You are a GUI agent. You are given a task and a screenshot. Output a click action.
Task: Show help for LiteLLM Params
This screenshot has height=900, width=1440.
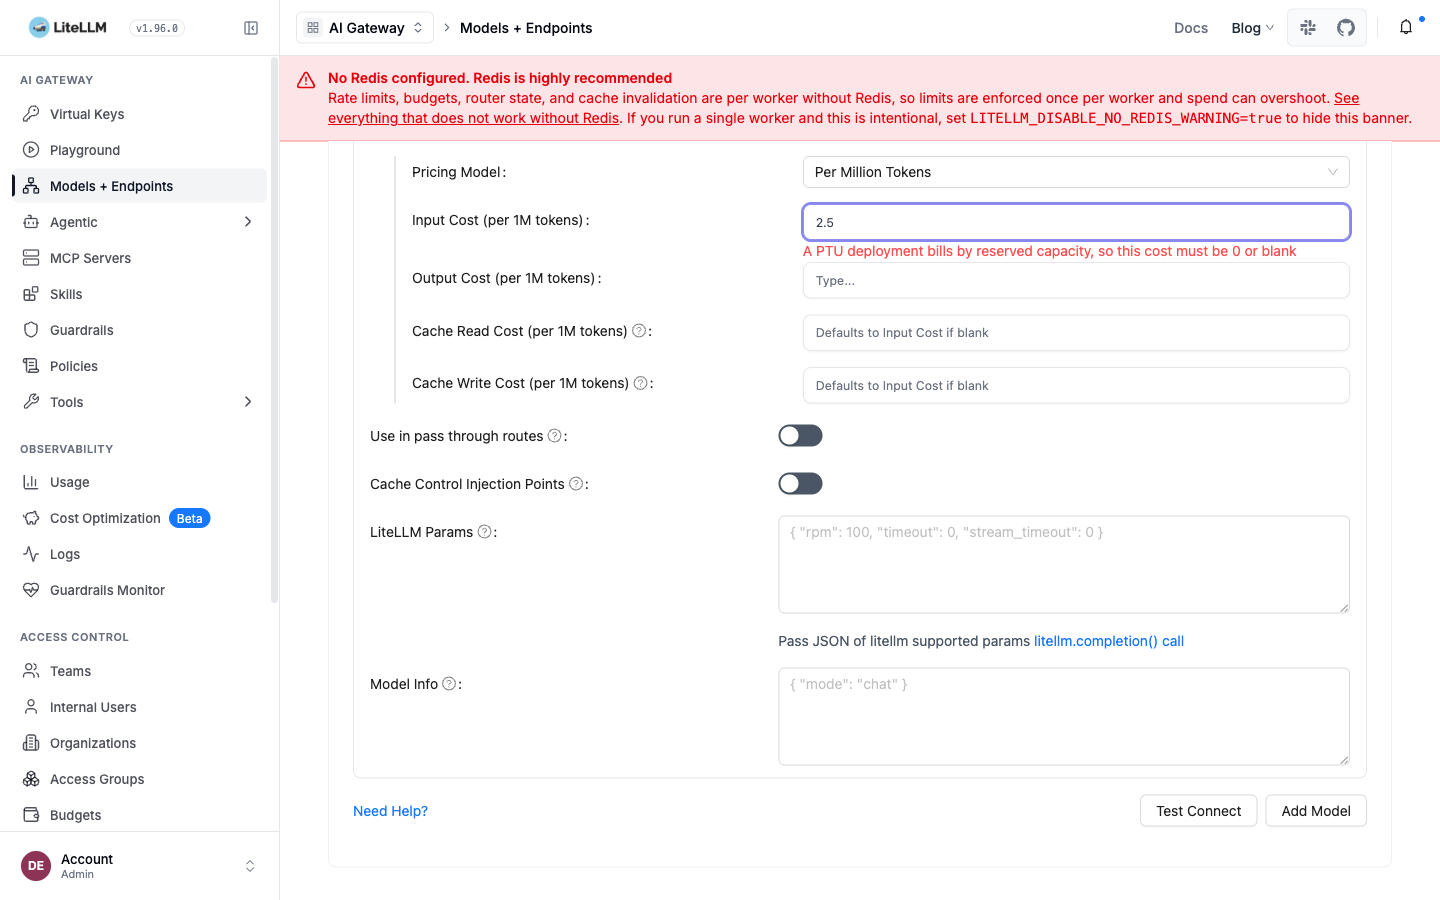[484, 532]
